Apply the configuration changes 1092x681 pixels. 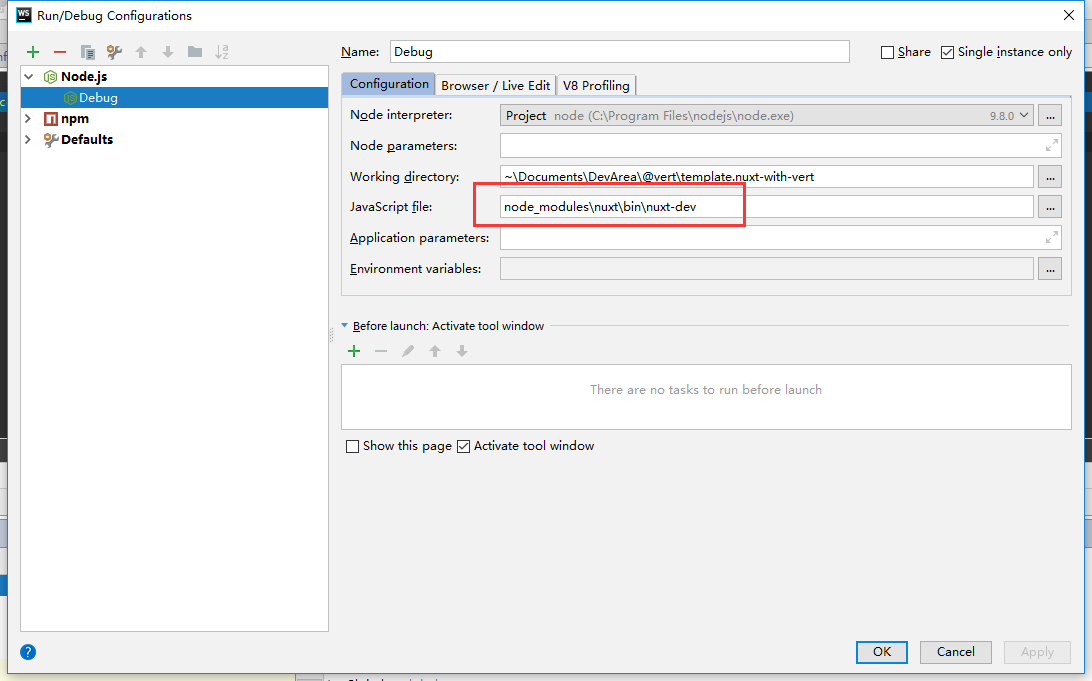click(x=1037, y=652)
